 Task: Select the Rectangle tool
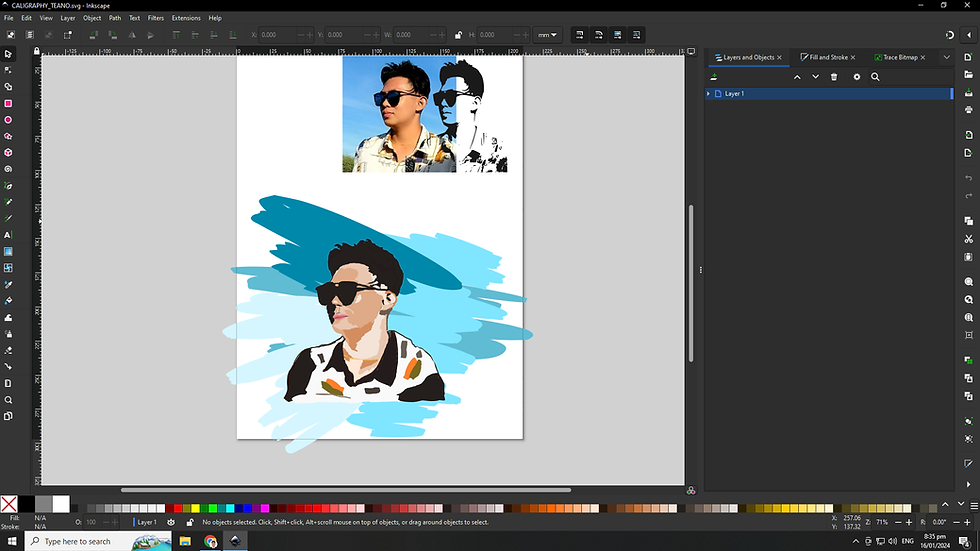[x=8, y=103]
